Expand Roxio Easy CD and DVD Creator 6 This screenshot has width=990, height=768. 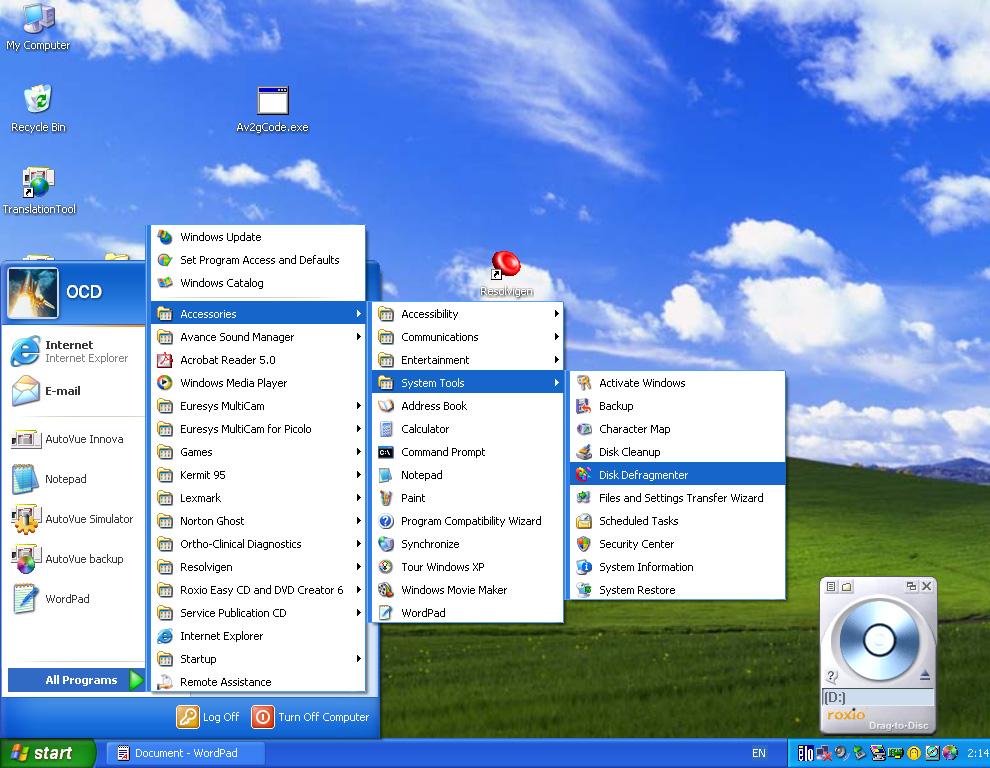click(x=259, y=590)
